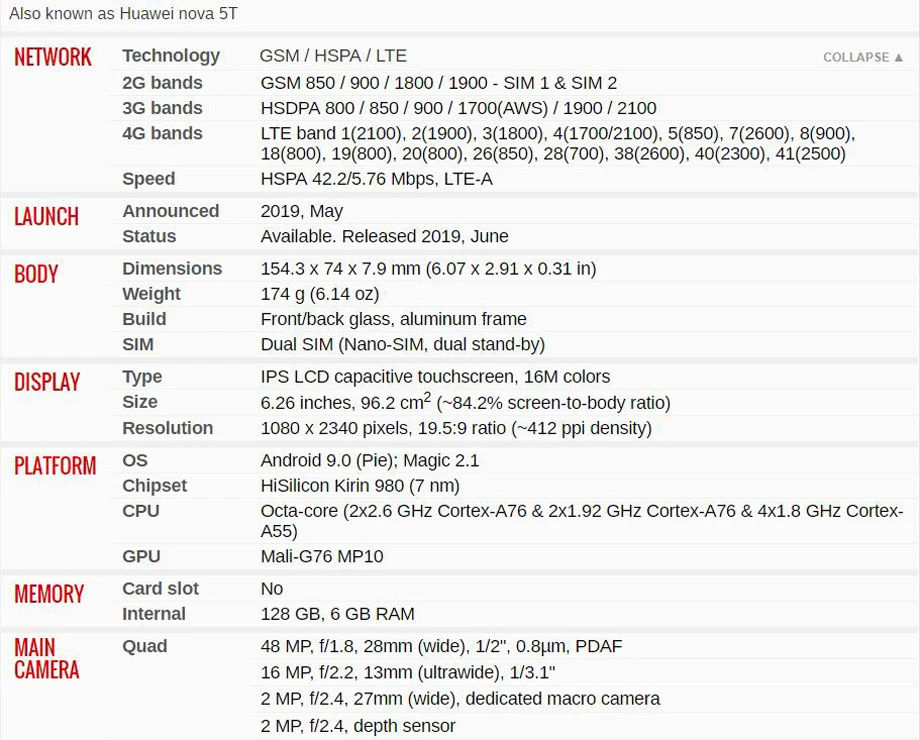Click the Weight label
Image resolution: width=920 pixels, height=740 pixels.
tap(151, 293)
